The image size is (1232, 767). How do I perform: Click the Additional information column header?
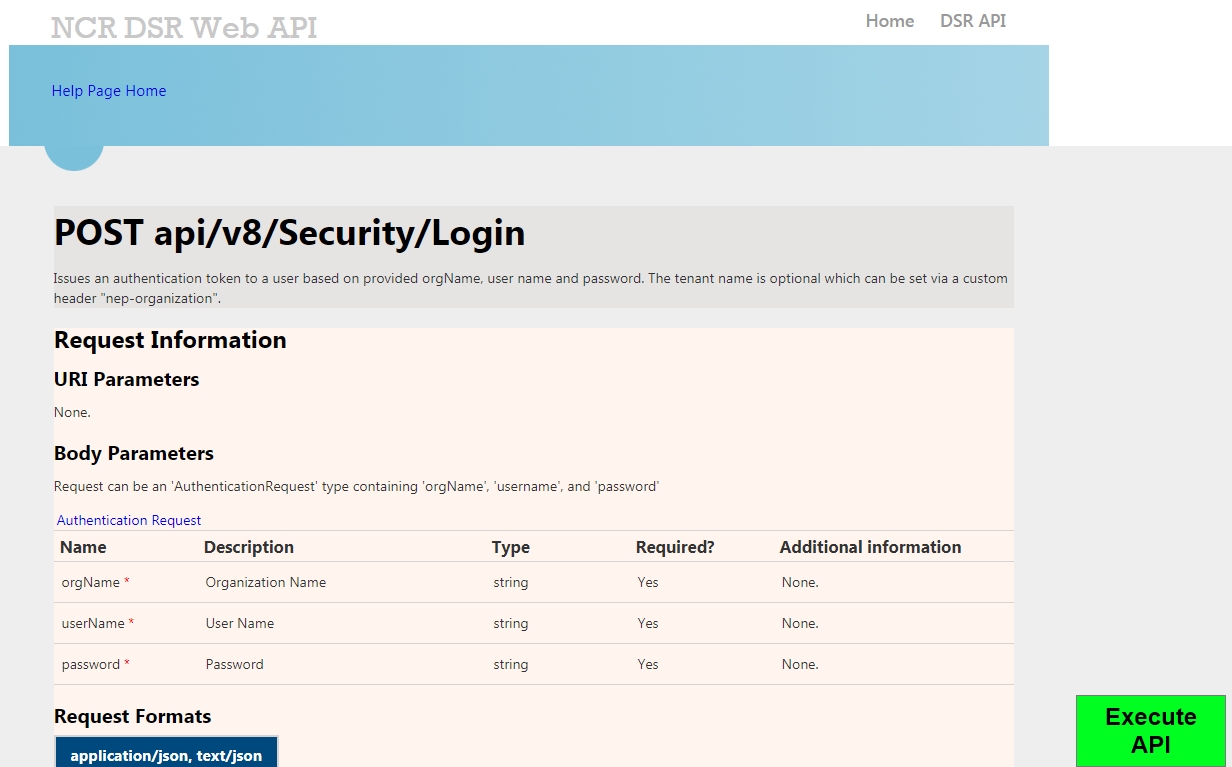coord(870,547)
